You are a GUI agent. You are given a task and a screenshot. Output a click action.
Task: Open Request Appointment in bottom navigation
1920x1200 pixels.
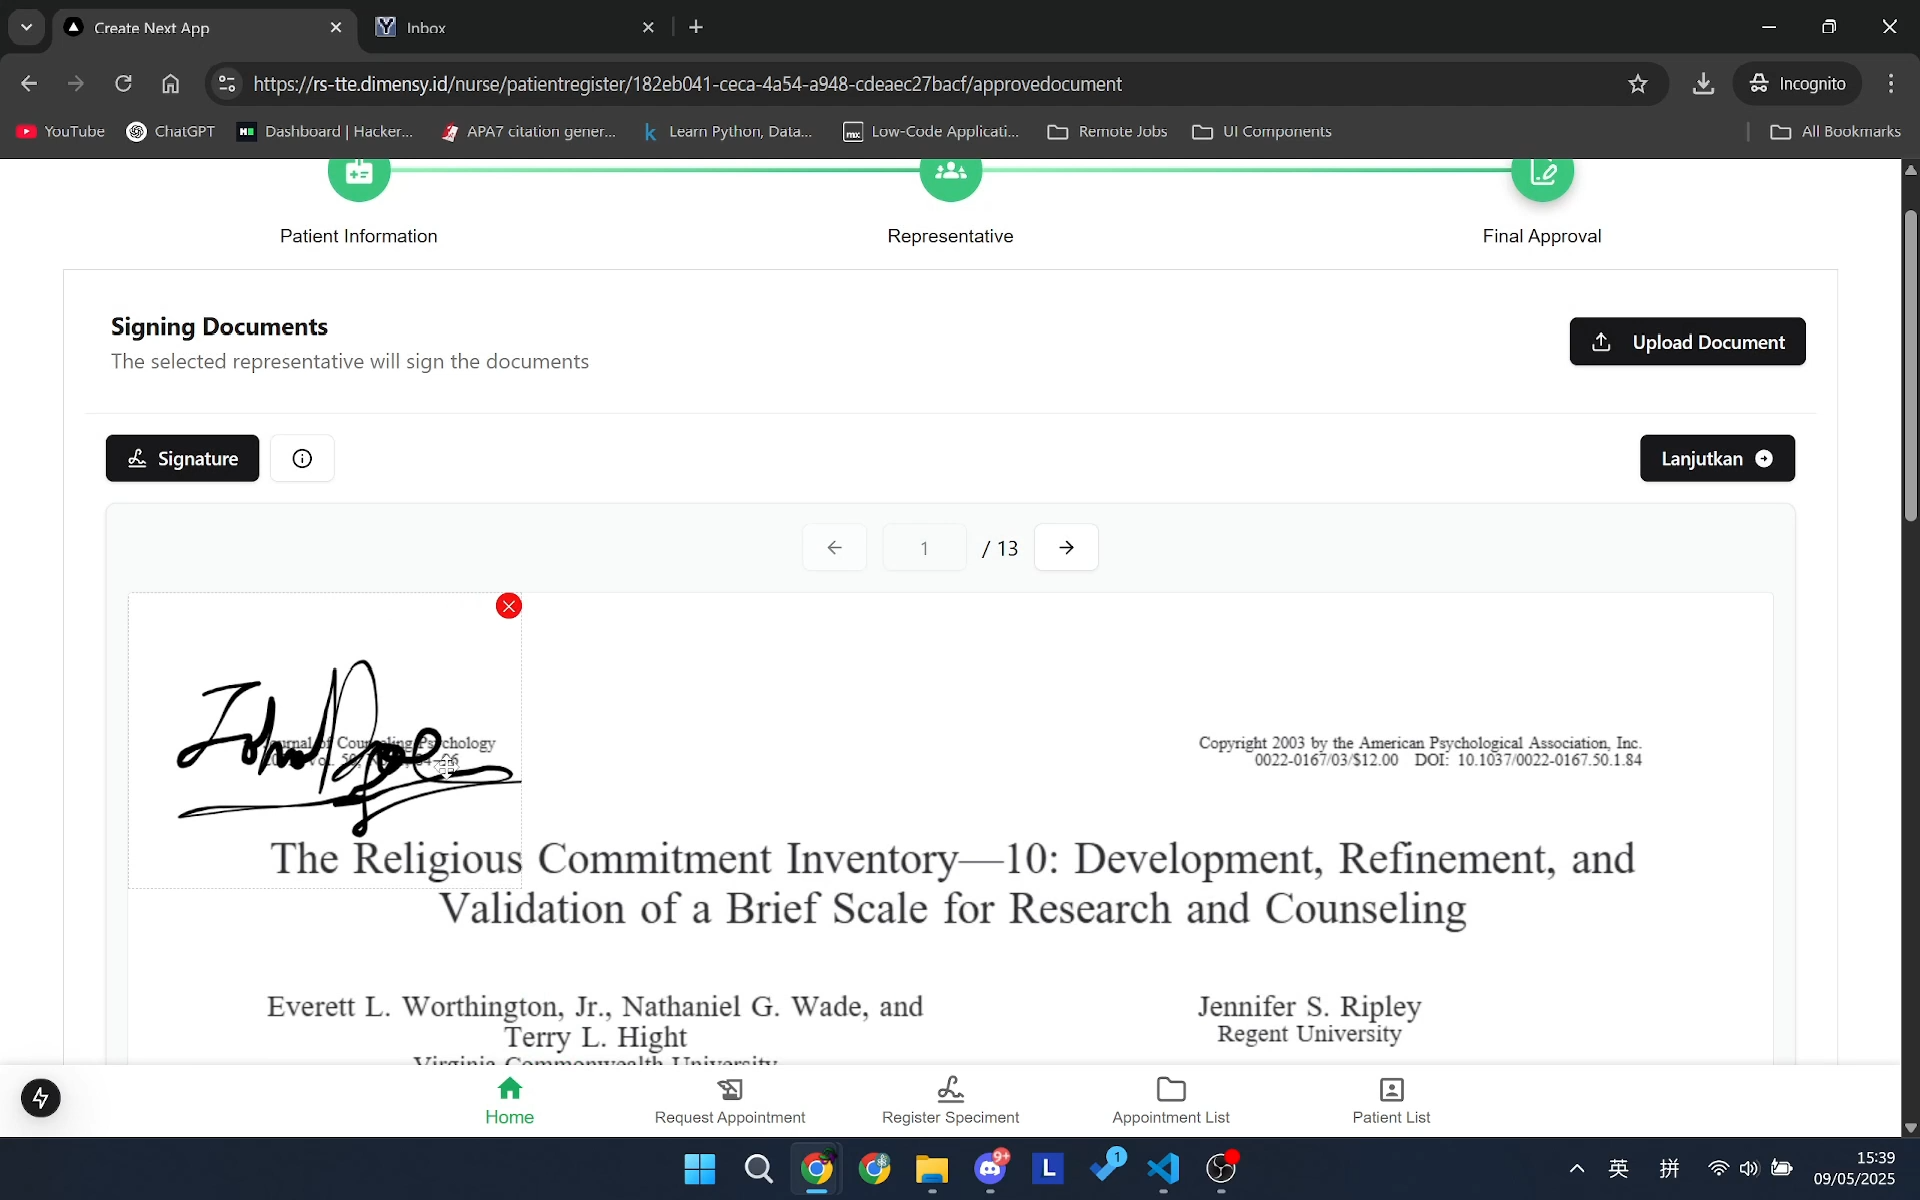click(x=729, y=1100)
